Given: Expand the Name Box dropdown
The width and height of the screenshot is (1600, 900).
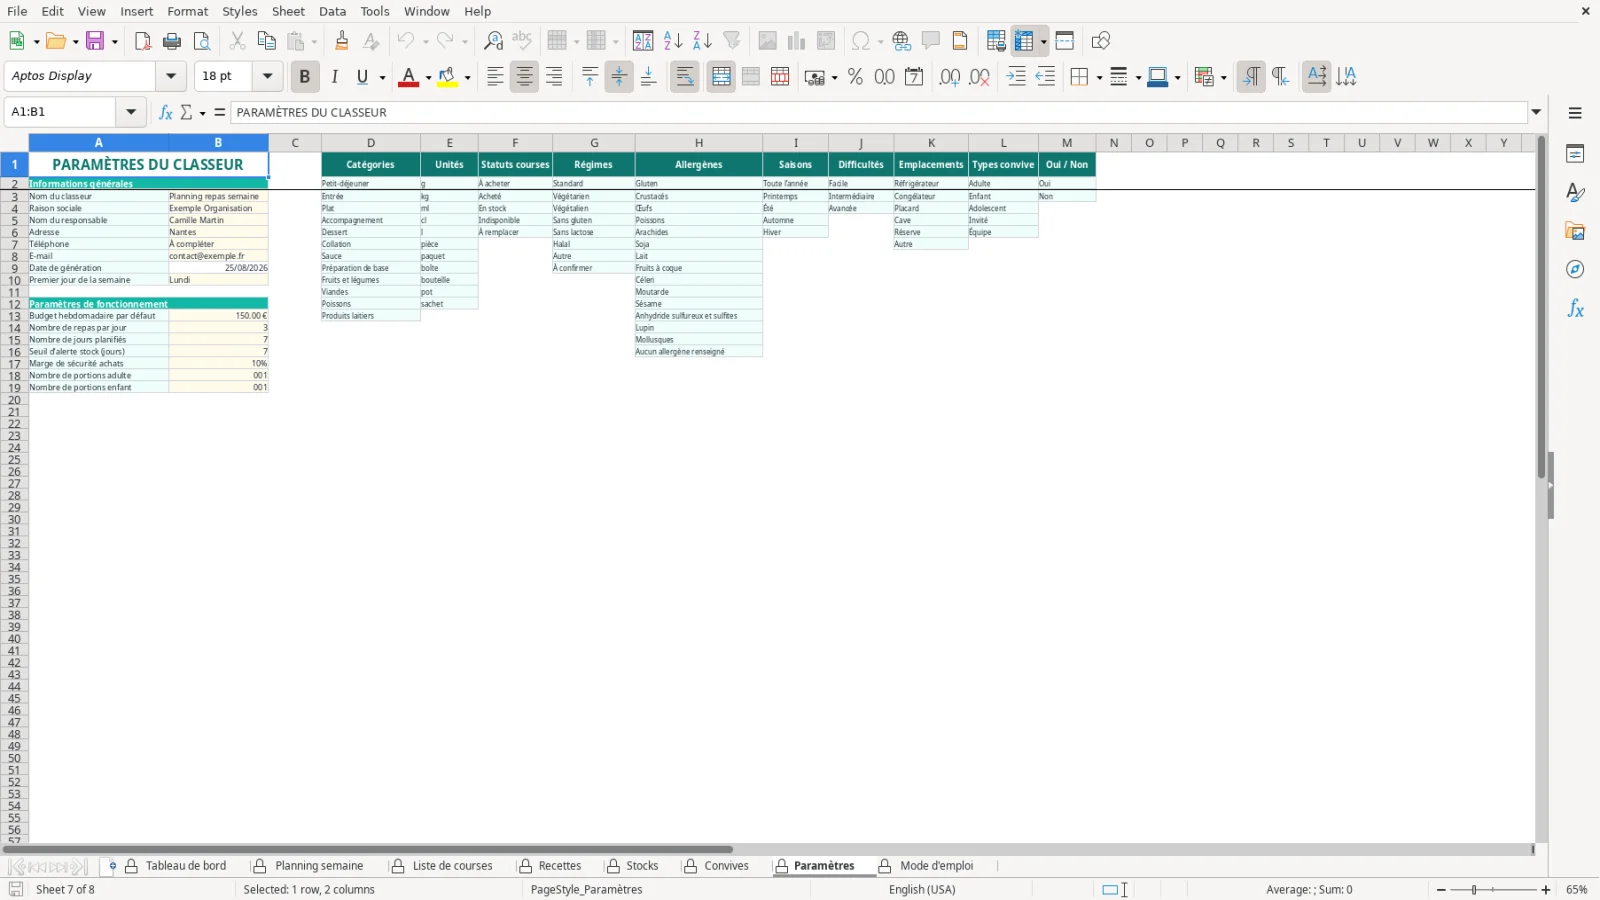Looking at the screenshot, I should click(131, 112).
